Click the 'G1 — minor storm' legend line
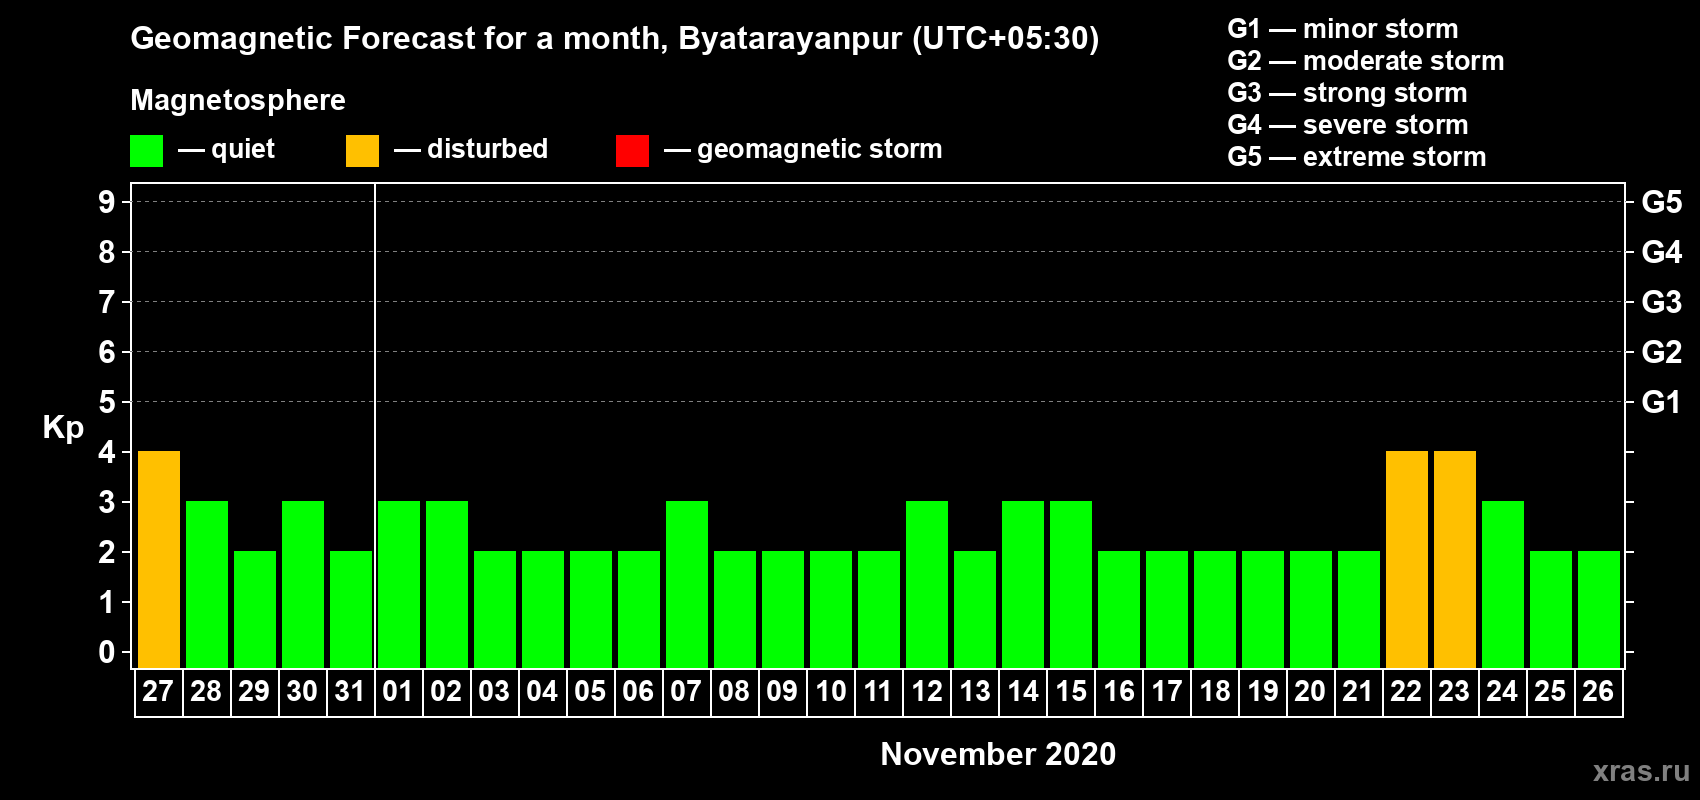 click(x=1343, y=29)
